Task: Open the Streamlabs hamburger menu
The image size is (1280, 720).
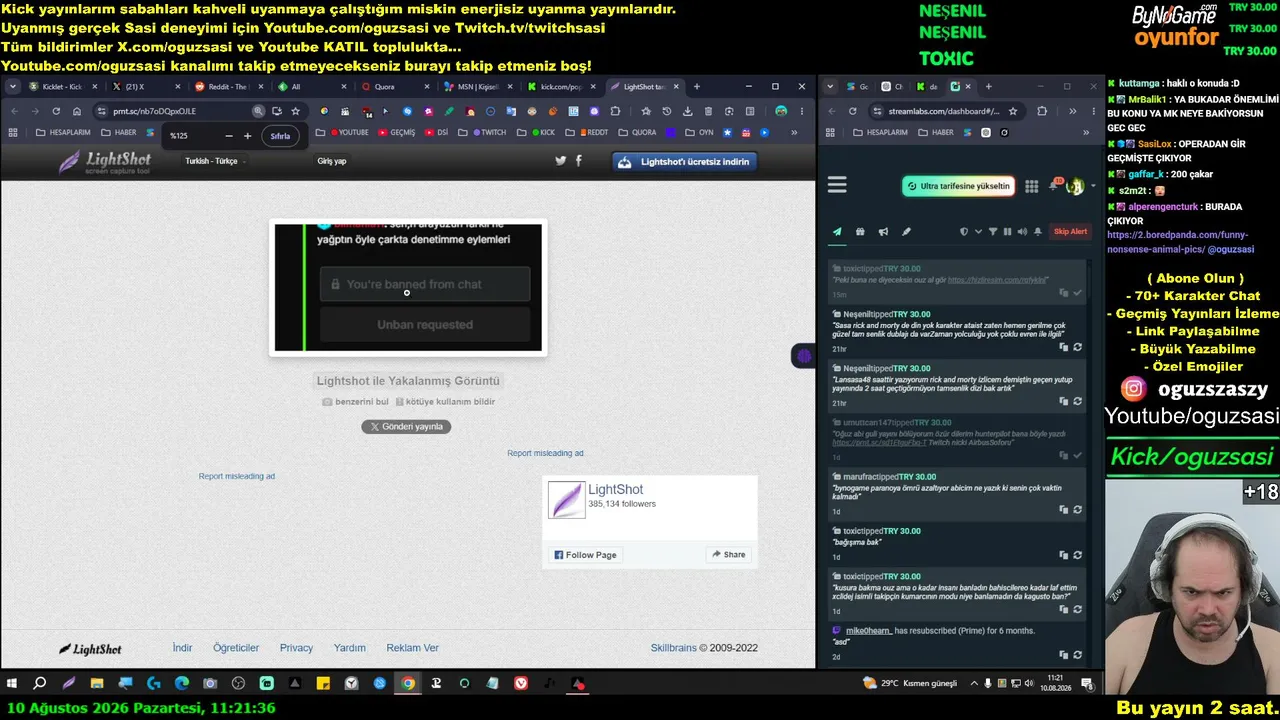Action: pyautogui.click(x=837, y=185)
